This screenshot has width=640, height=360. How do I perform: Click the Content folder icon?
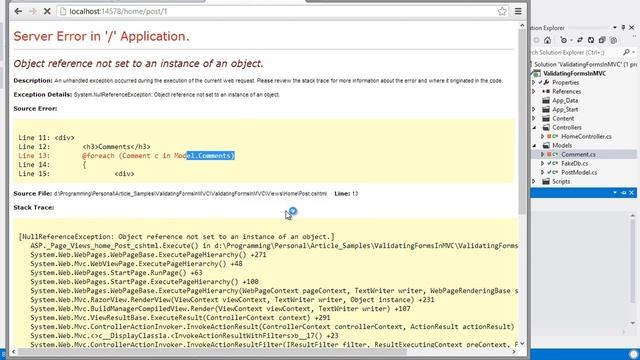[546, 118]
